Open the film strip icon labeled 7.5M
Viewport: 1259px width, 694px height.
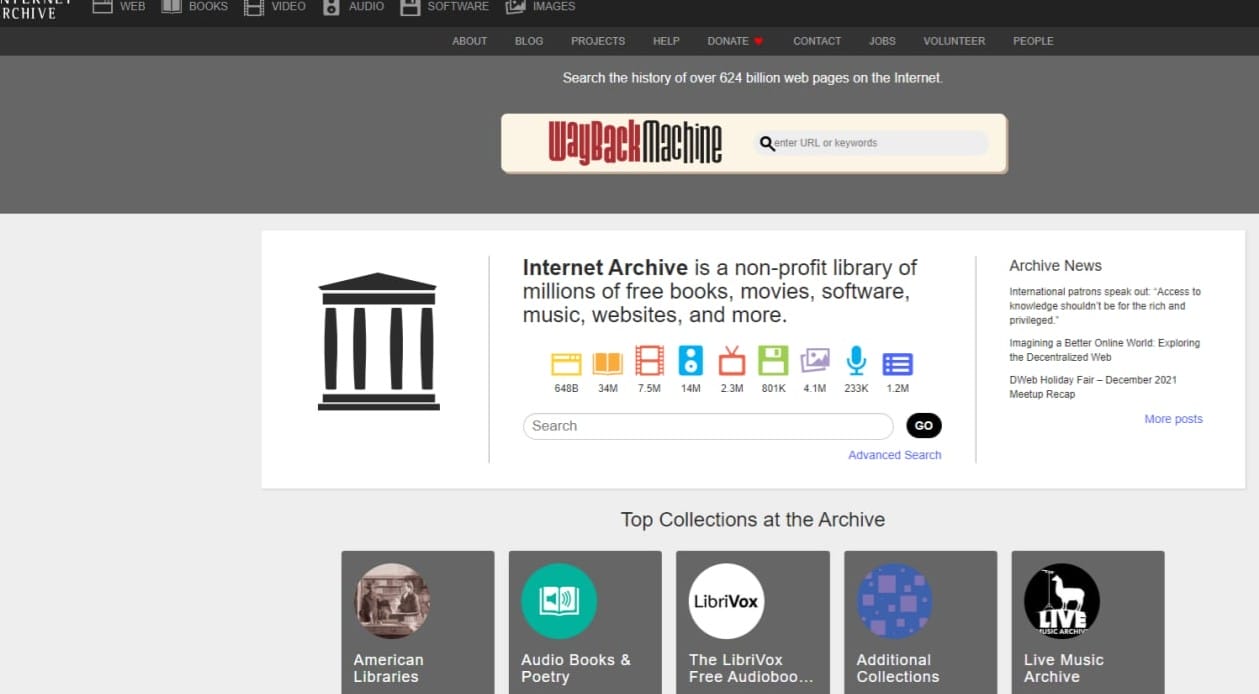point(649,361)
